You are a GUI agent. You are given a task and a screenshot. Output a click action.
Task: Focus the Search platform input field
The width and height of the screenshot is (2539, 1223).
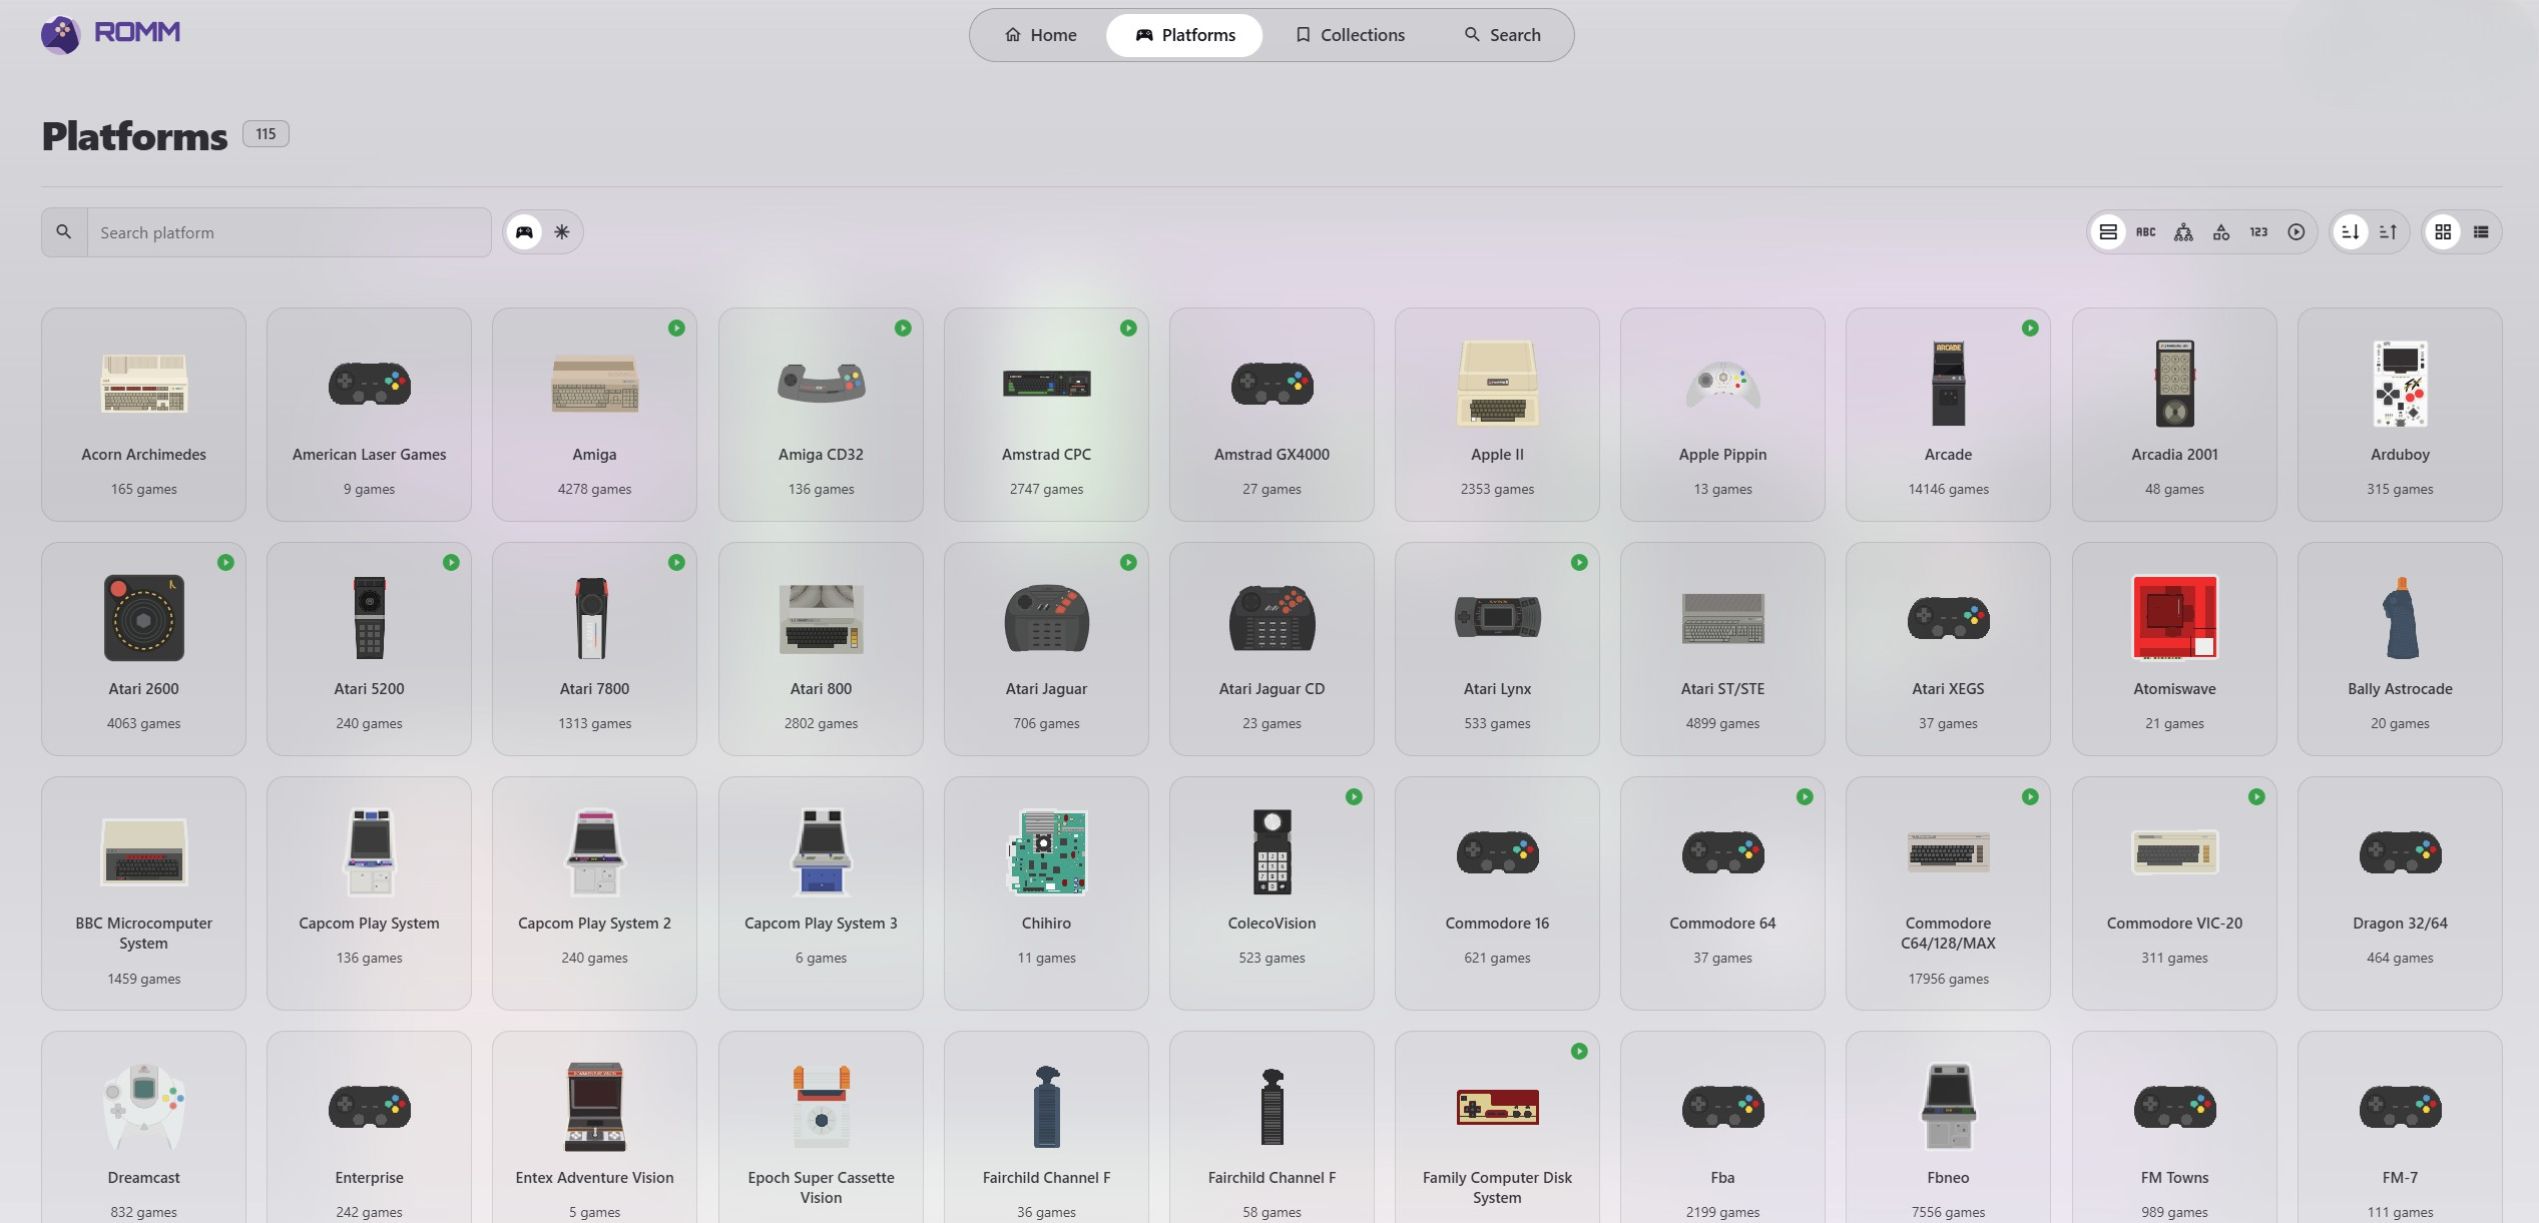click(289, 232)
